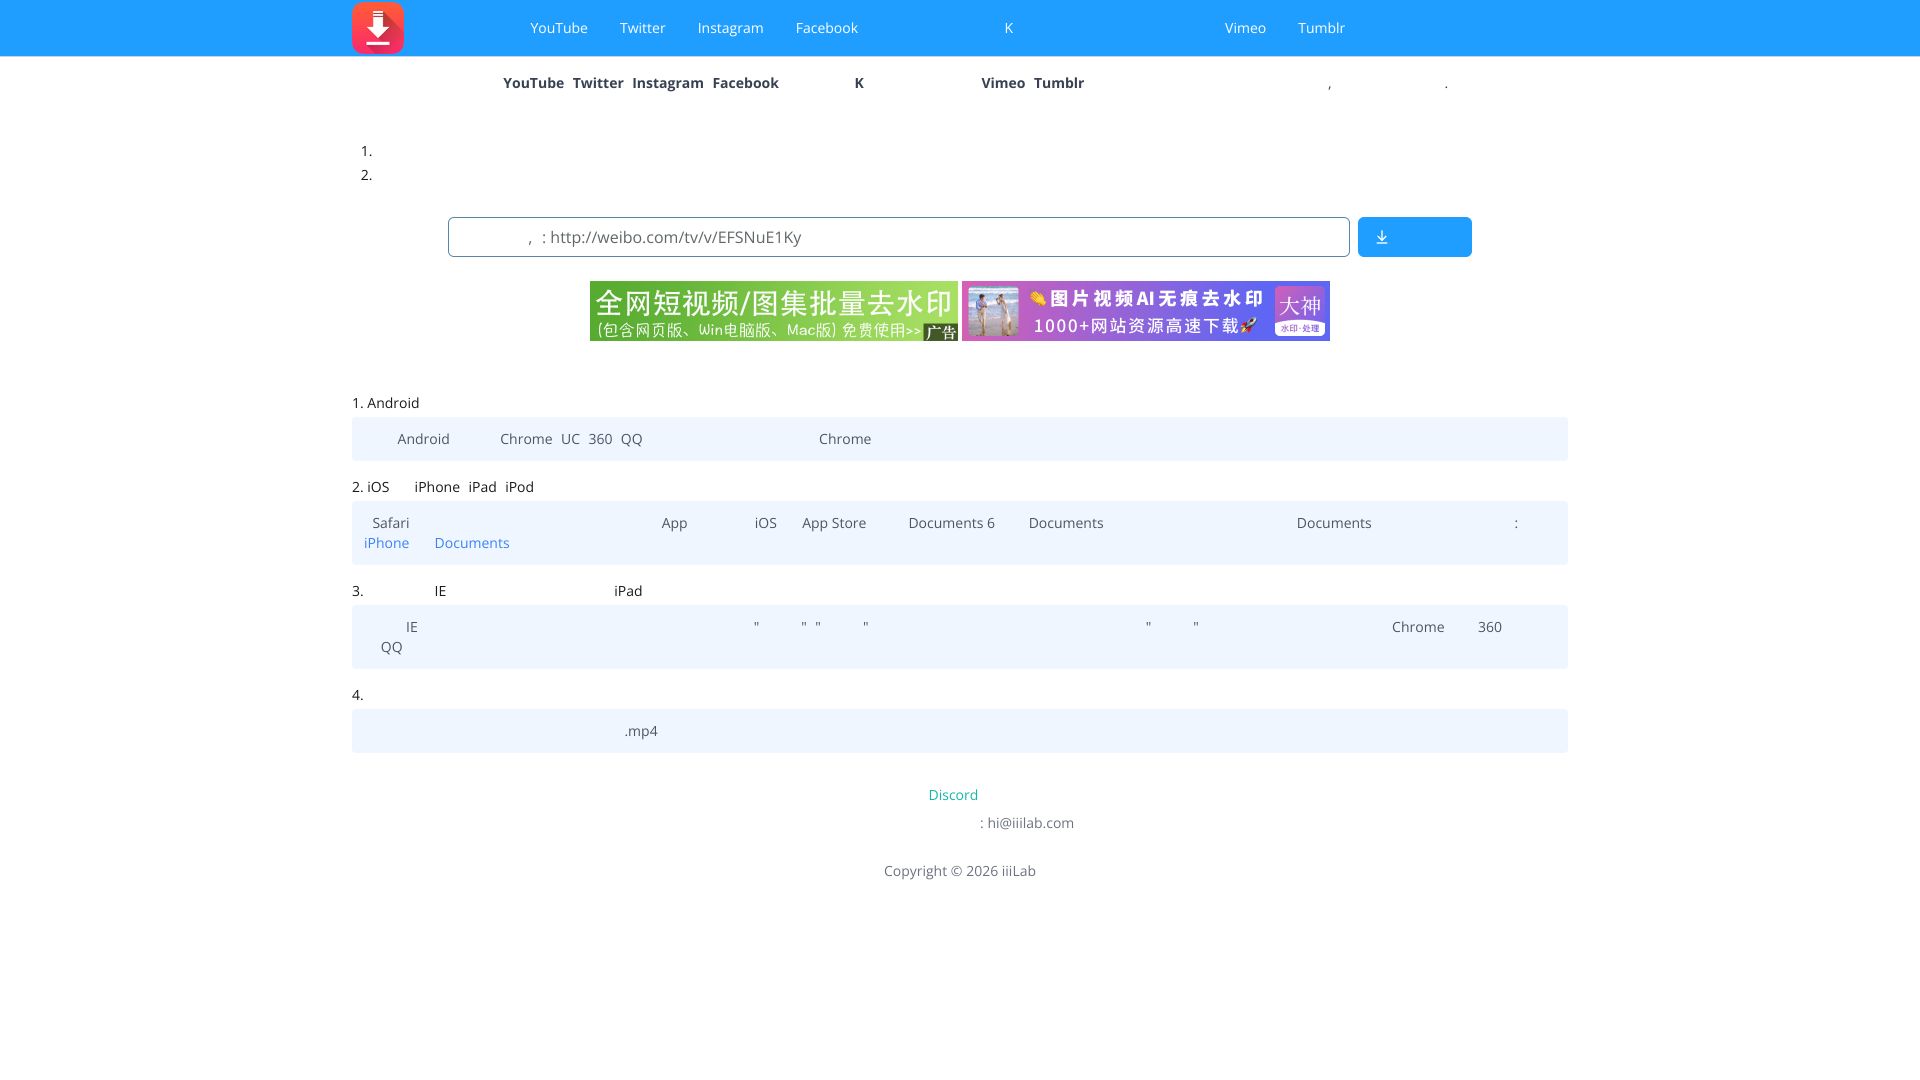Click the red download logo icon

tap(378, 28)
